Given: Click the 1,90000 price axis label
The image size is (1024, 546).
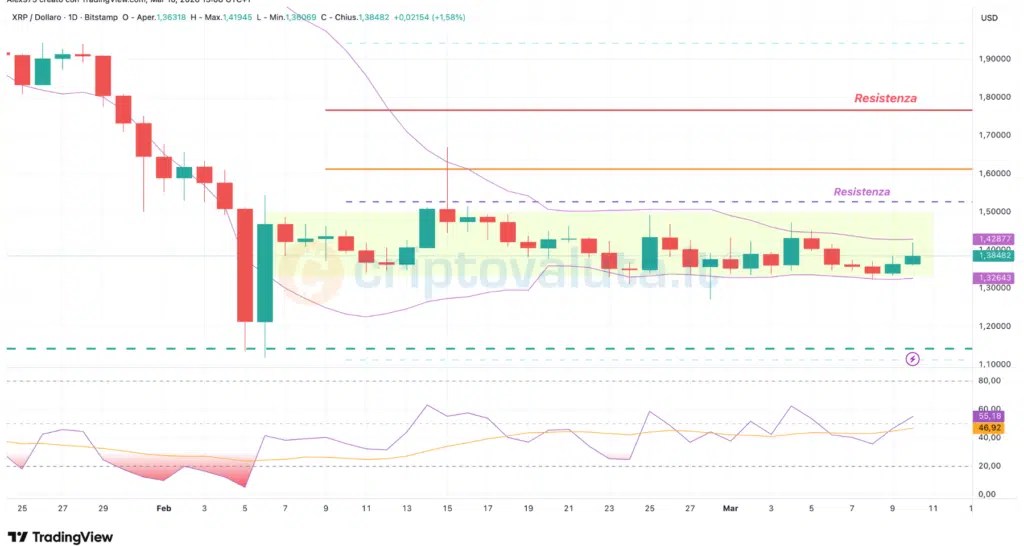Looking at the screenshot, I should [x=995, y=59].
